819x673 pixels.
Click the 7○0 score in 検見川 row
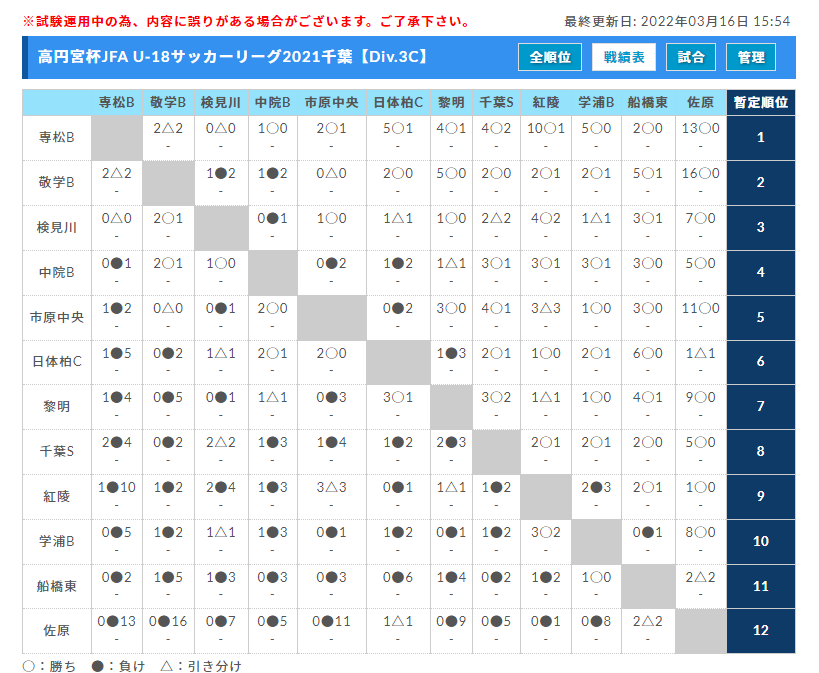click(700, 218)
